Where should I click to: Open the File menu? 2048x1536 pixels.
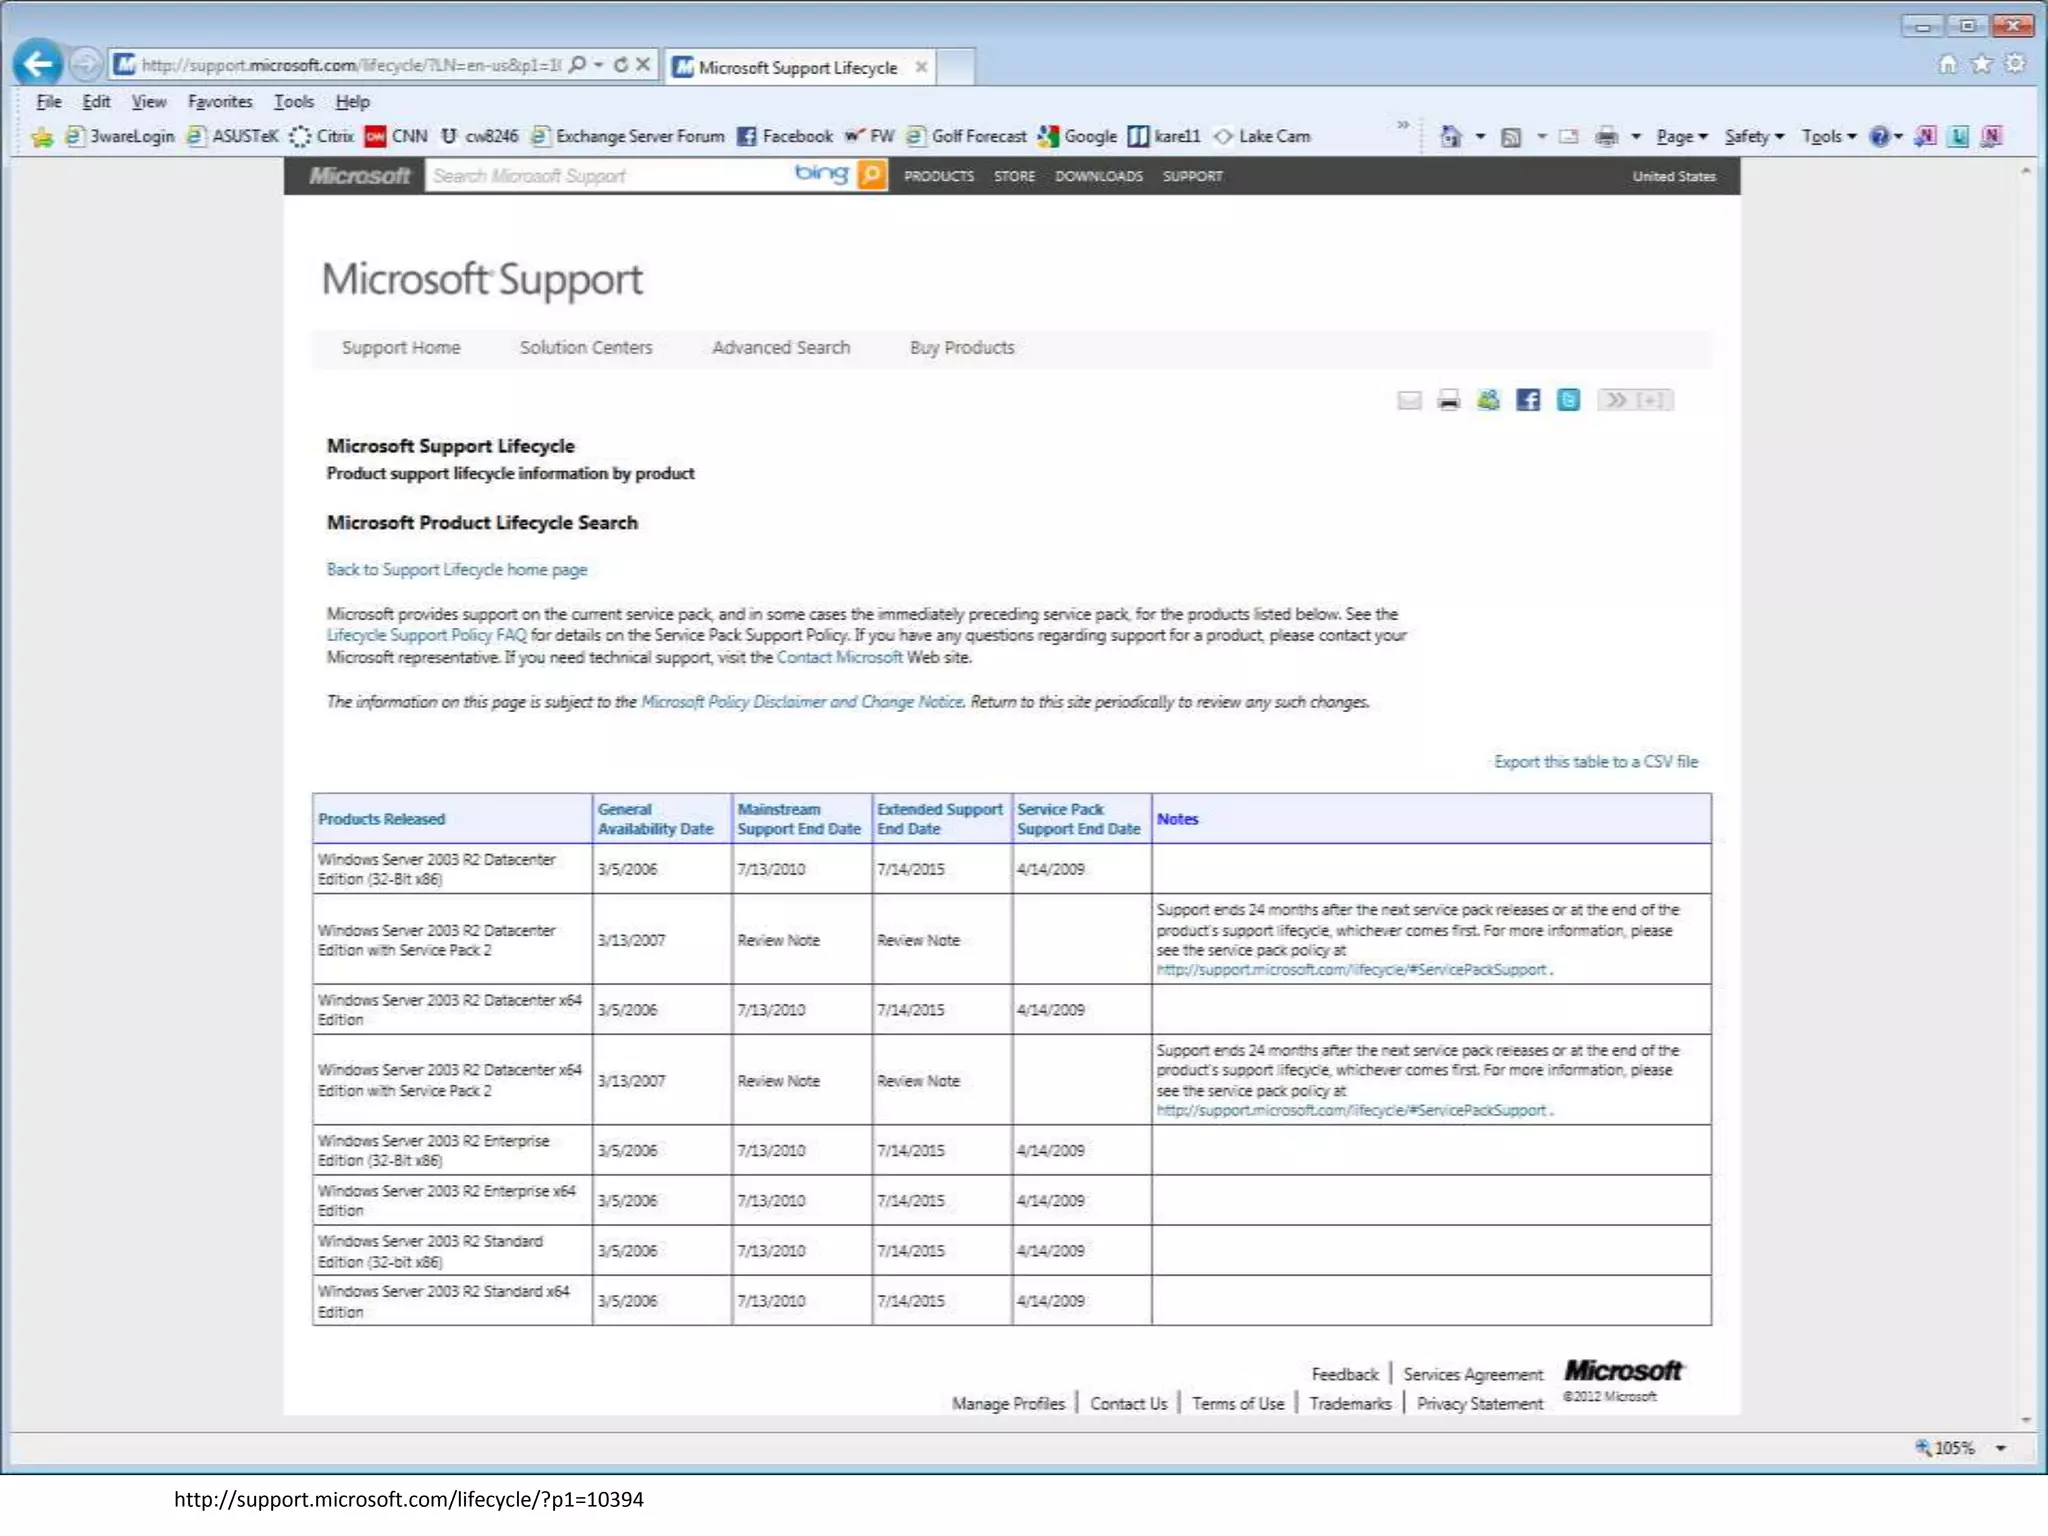click(x=49, y=101)
